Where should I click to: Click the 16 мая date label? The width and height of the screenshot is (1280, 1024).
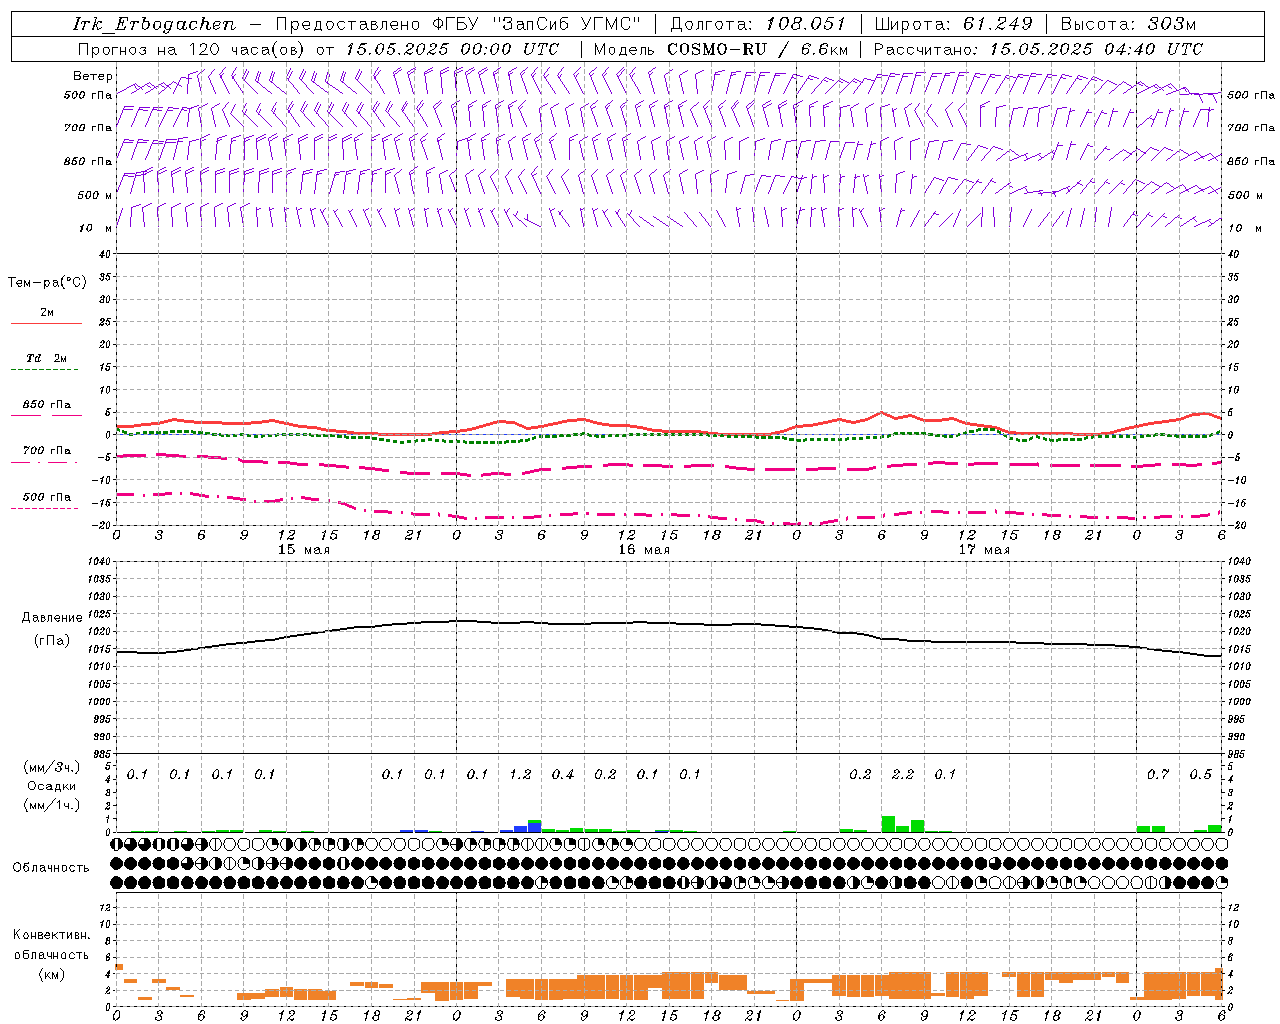coord(643,550)
